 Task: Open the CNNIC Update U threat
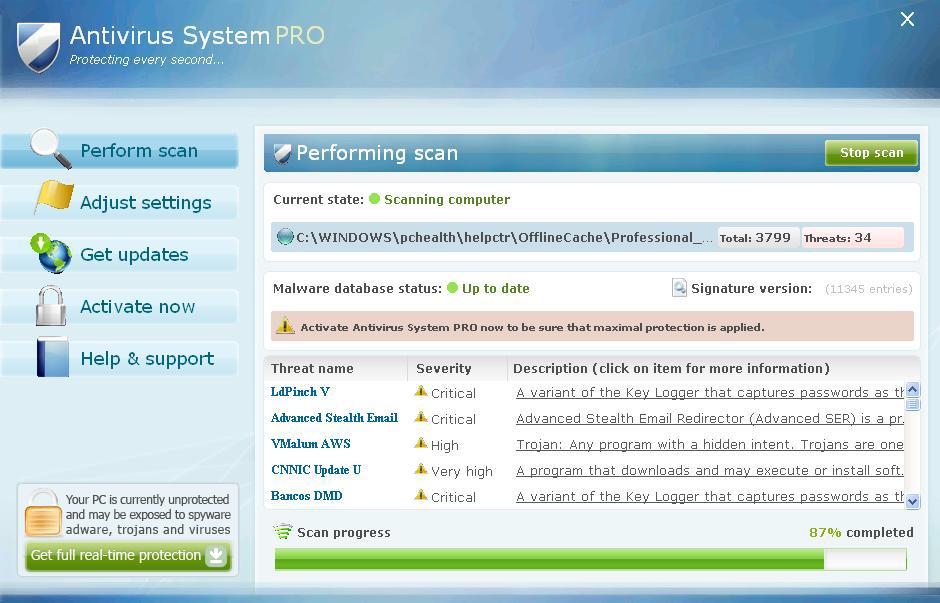point(316,470)
